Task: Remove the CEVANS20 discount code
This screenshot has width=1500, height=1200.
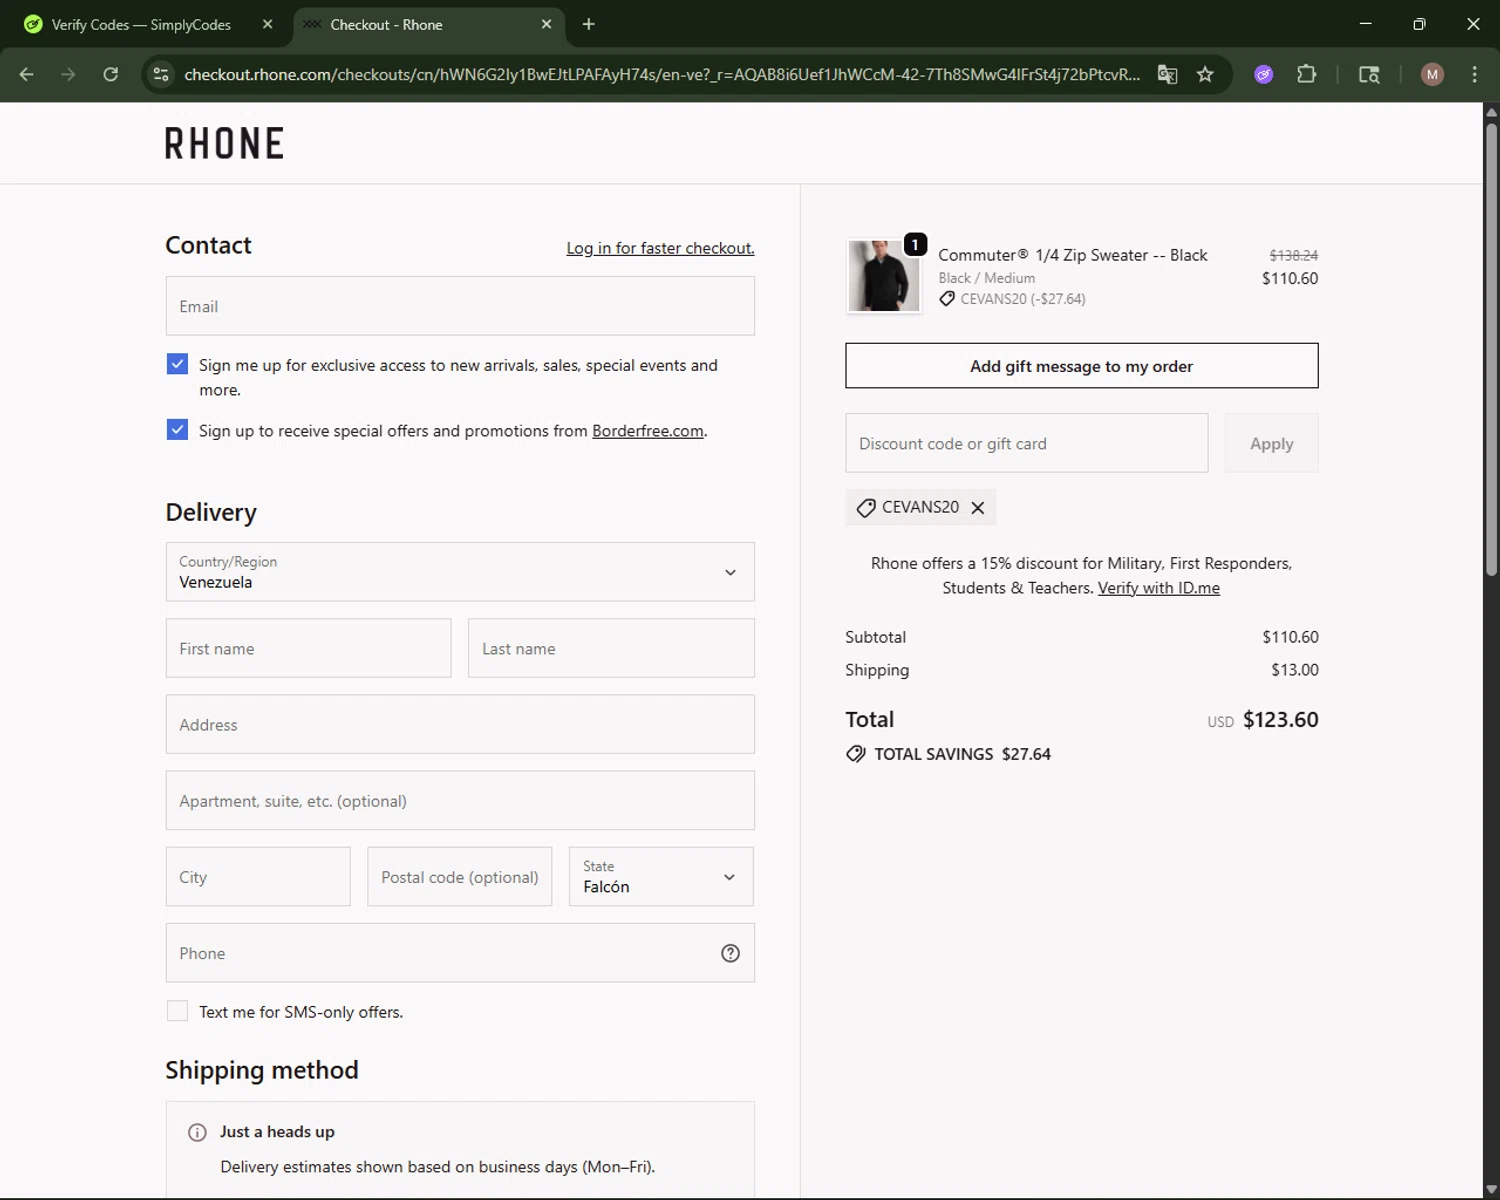Action: [x=978, y=508]
